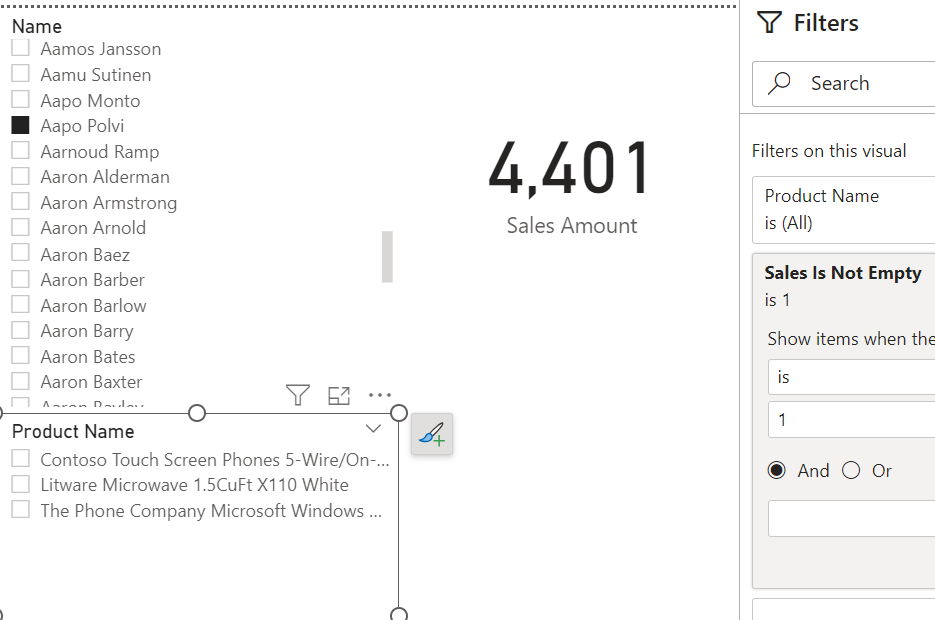This screenshot has height=620, width=935.
Task: Click the filter funnel icon above slicer
Action: (x=297, y=395)
